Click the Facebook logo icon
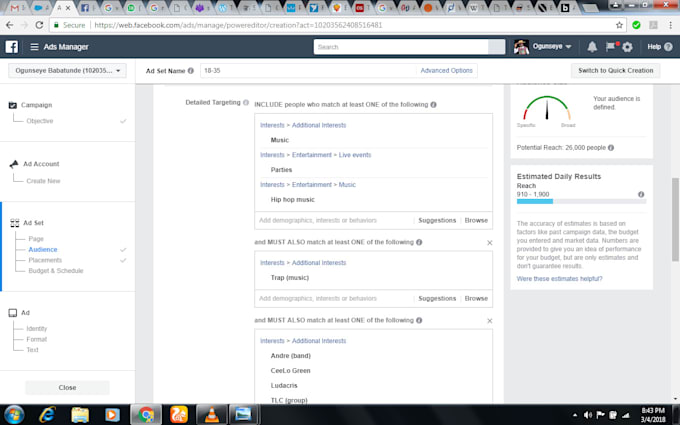This screenshot has width=680, height=425. (x=12, y=46)
